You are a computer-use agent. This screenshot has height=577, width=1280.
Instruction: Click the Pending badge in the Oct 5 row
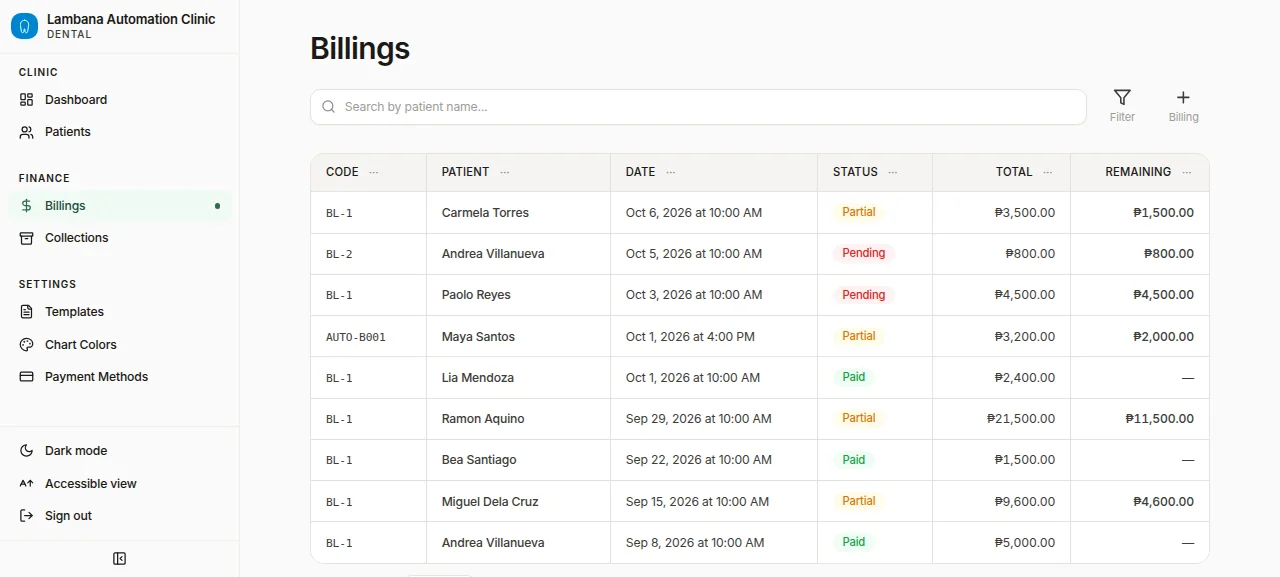click(864, 253)
